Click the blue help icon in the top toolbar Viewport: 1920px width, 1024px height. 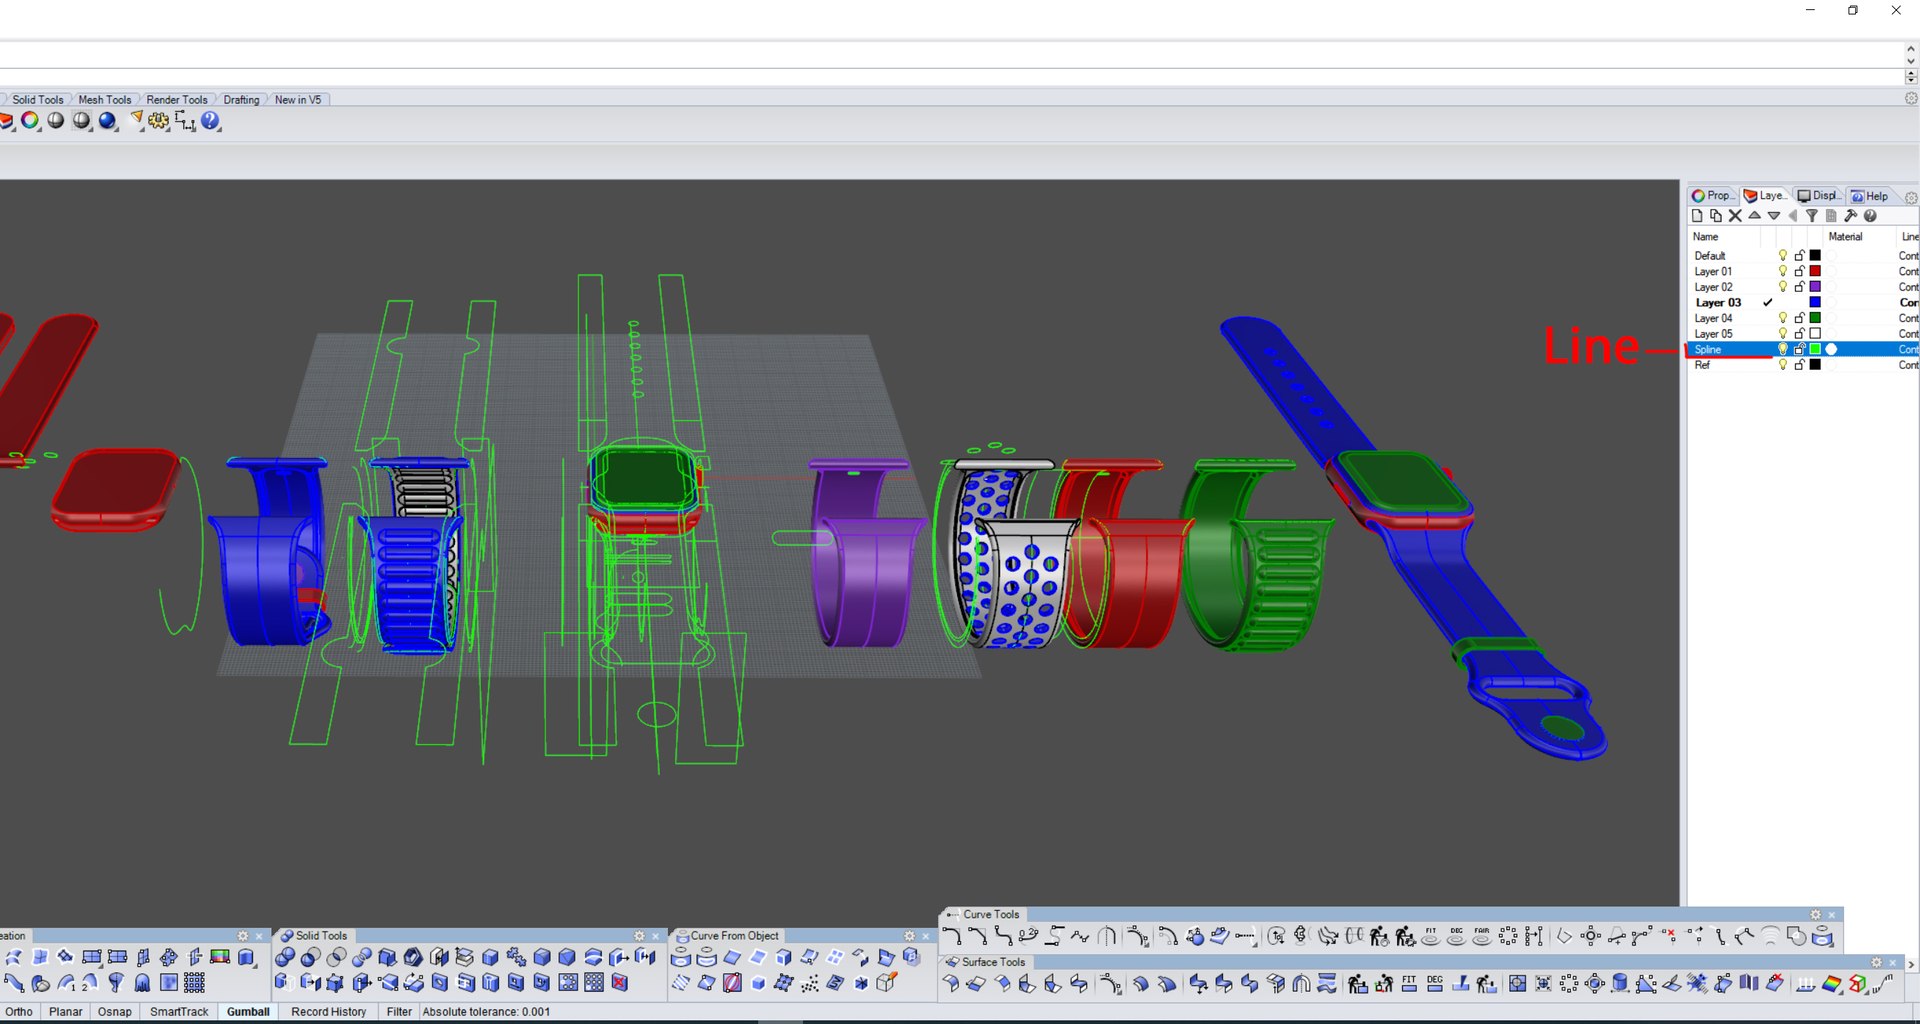tap(210, 121)
